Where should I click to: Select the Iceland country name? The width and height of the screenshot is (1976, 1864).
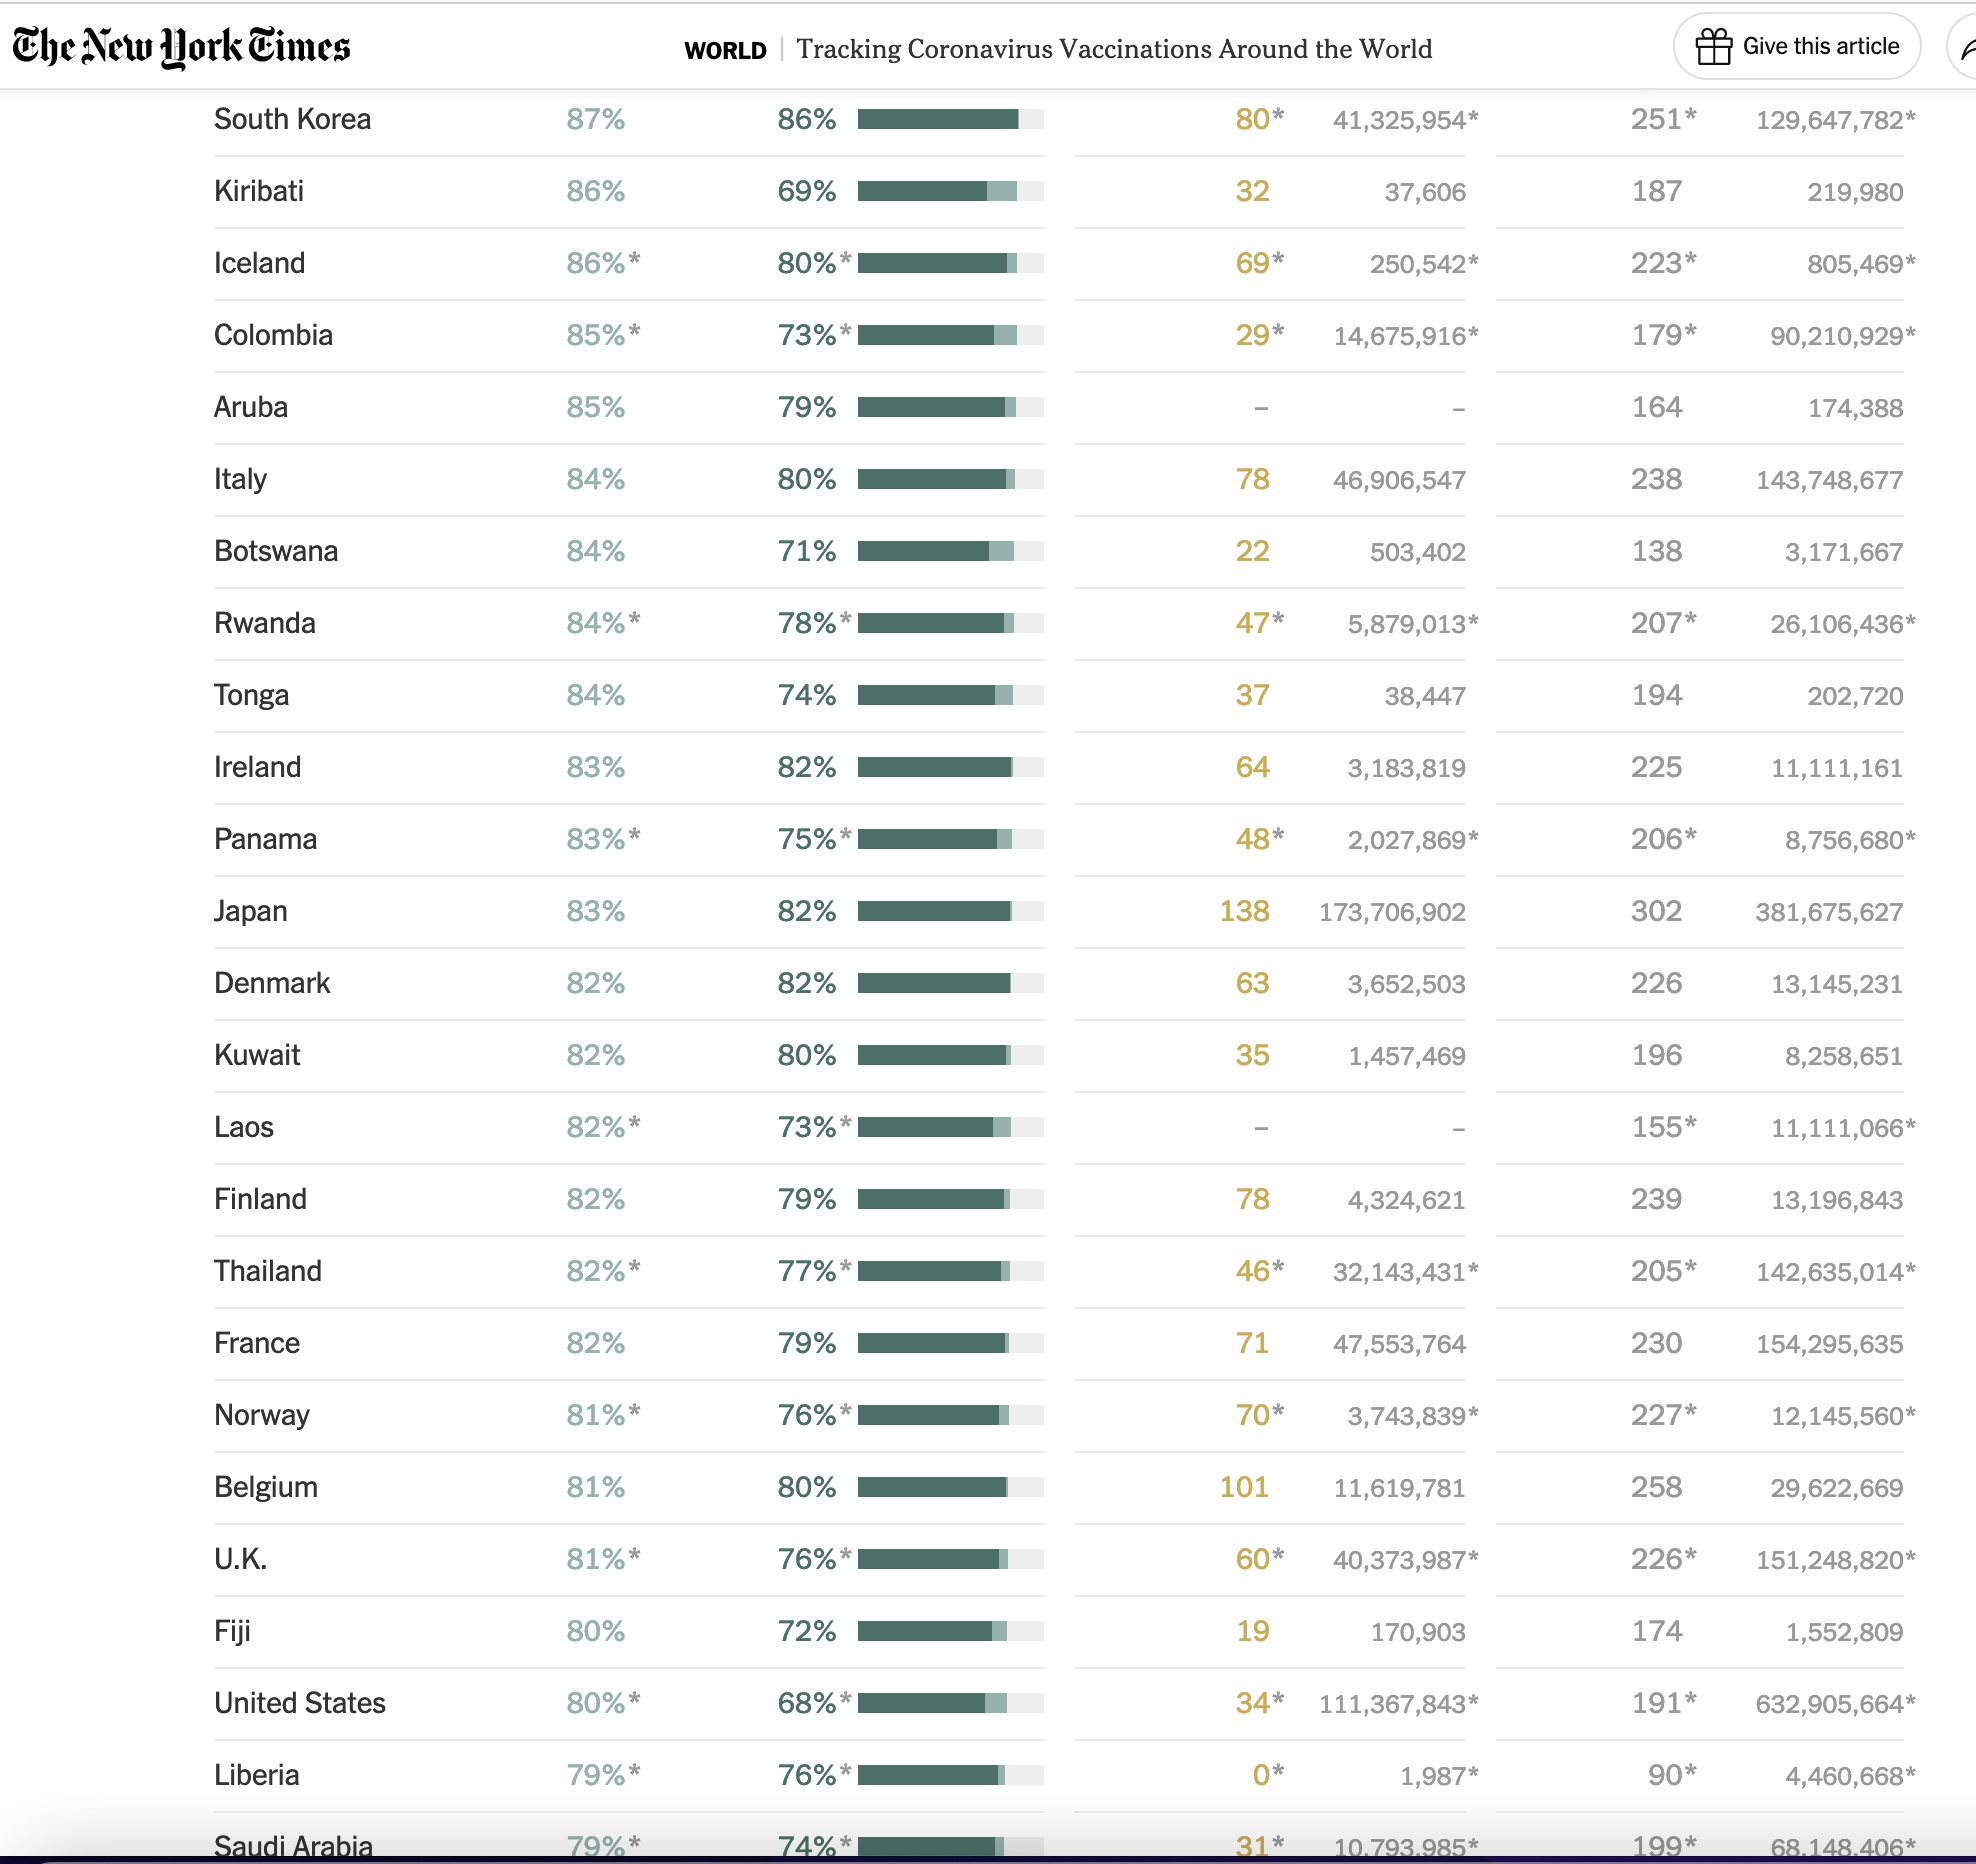[259, 263]
